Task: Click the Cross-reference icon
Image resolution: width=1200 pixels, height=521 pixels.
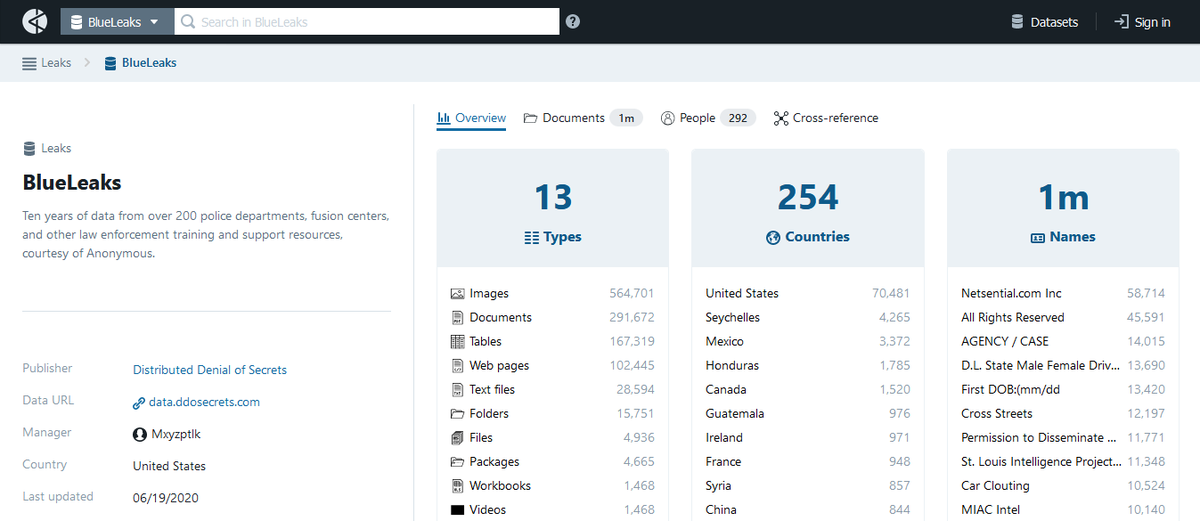Action: coord(781,118)
